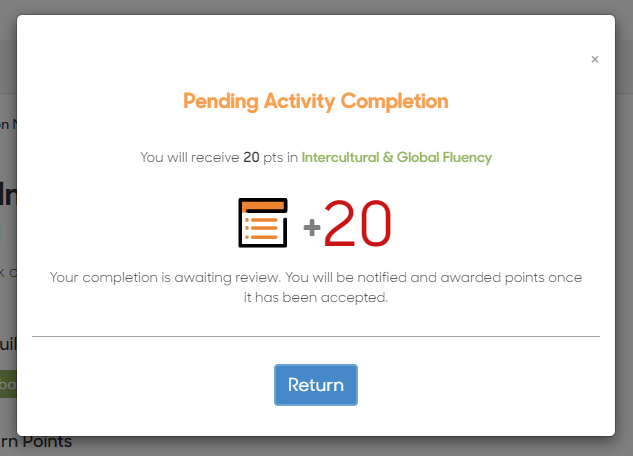The height and width of the screenshot is (456, 633).
Task: Click the "it has been accepted" line
Action: click(316, 298)
